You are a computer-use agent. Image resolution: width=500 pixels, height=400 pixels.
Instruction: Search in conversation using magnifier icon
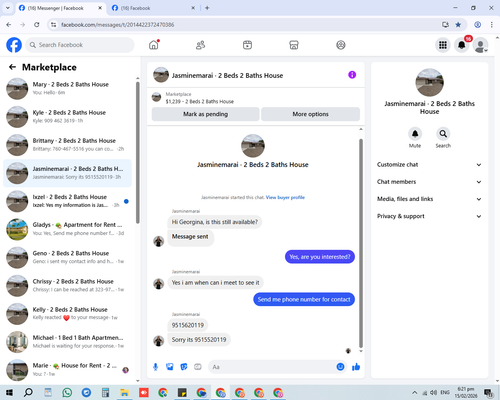pyautogui.click(x=443, y=134)
